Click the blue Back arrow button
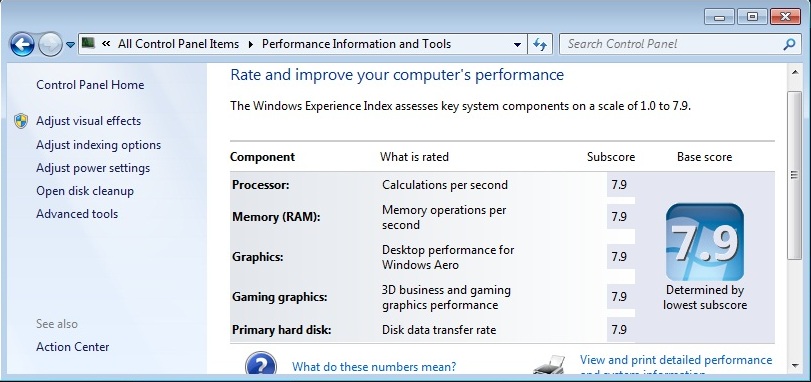 (22, 45)
